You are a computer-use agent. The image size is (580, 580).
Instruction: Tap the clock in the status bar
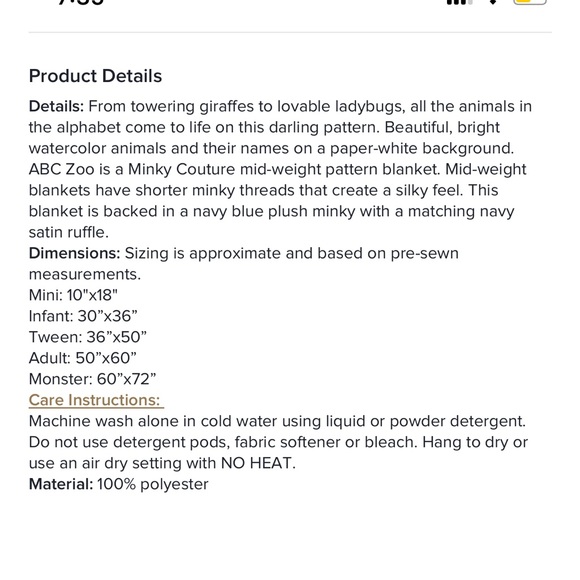pos(81,2)
